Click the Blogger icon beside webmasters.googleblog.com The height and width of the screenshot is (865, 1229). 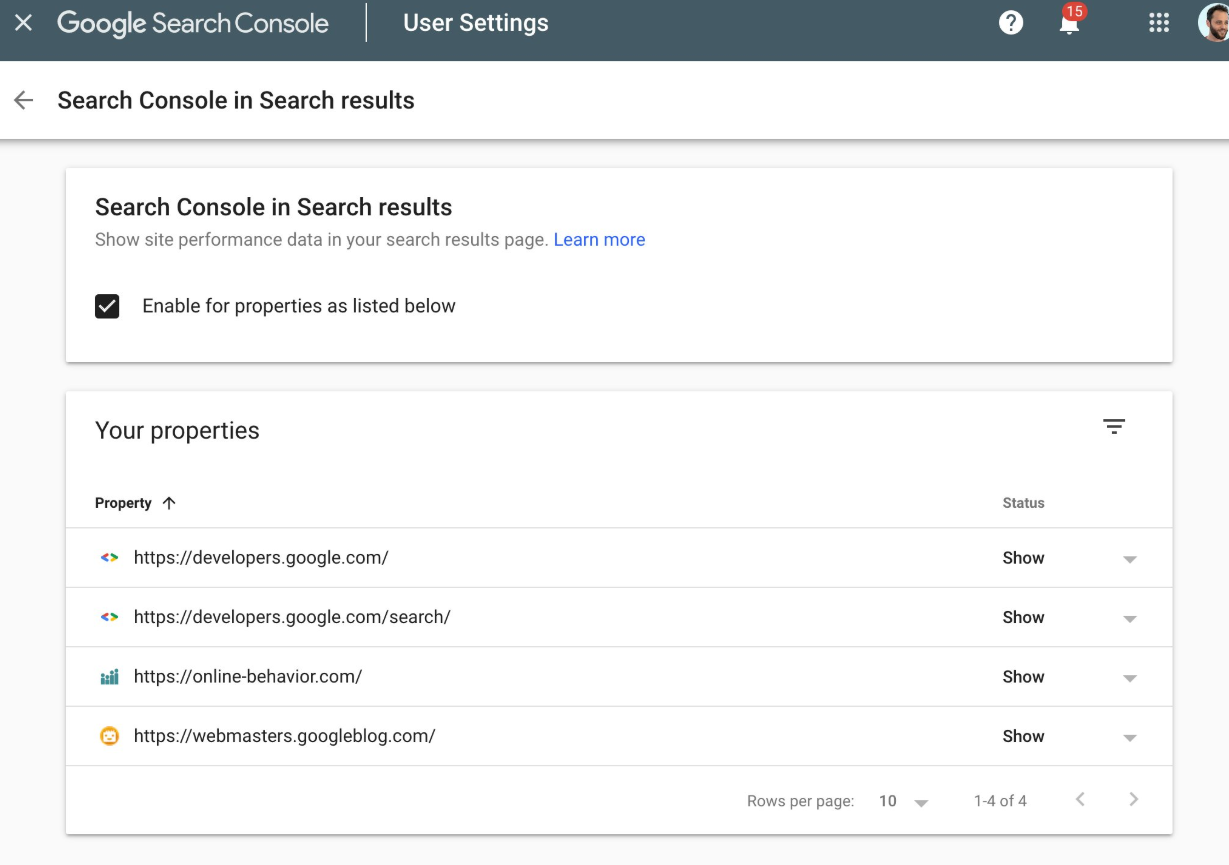110,736
